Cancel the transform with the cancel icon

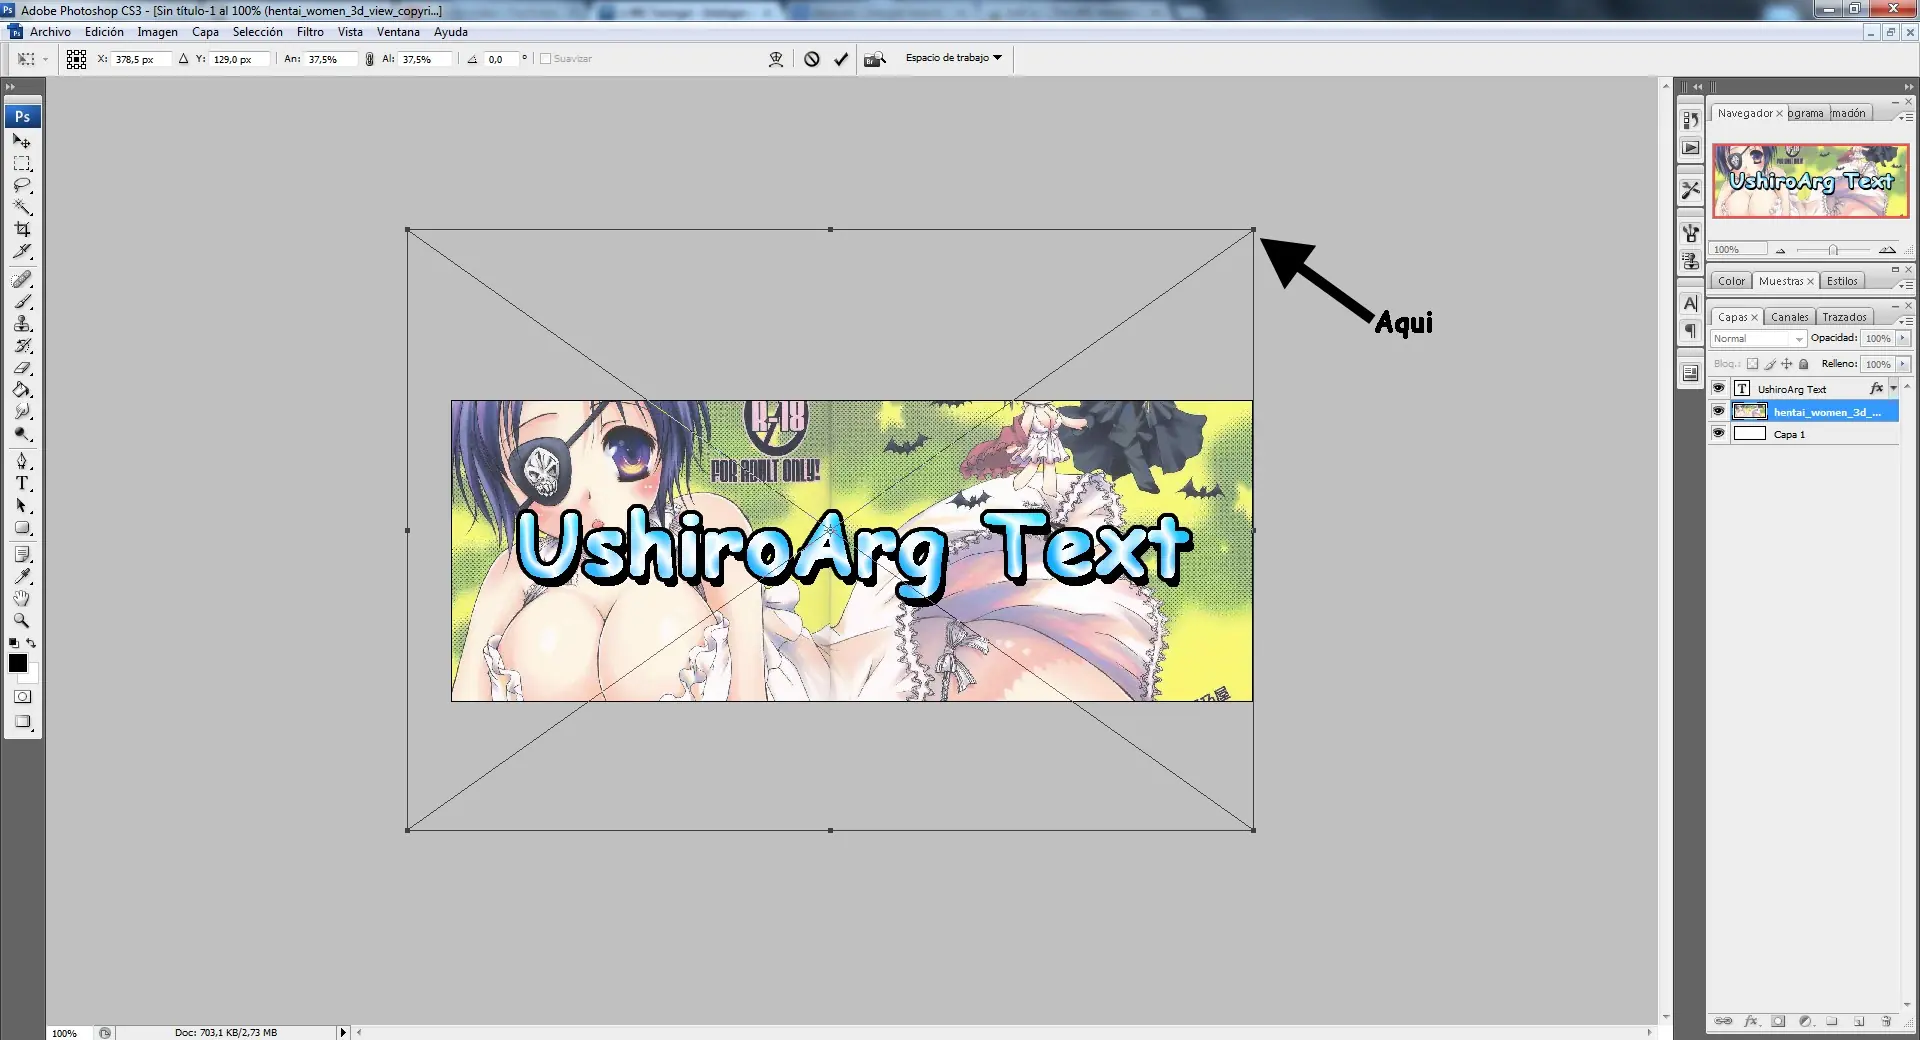[x=812, y=59]
